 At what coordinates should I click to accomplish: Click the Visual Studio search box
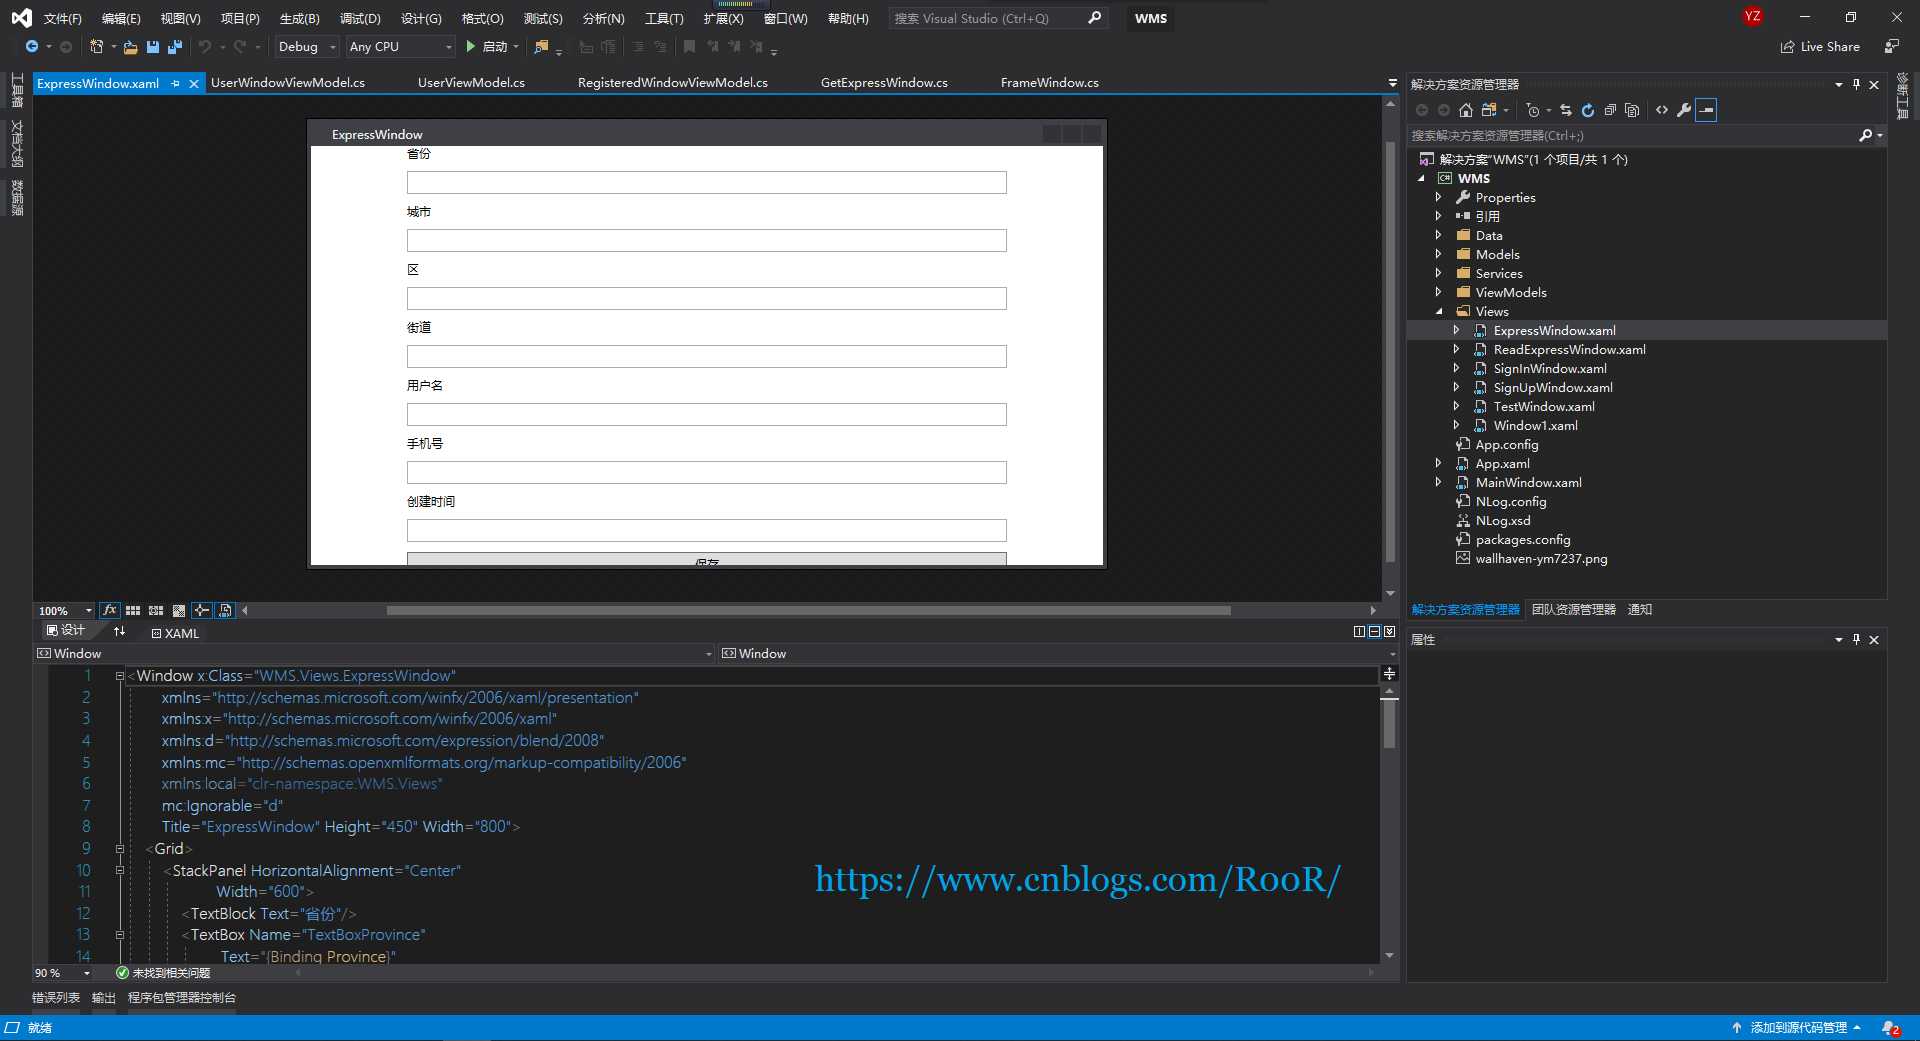(997, 18)
